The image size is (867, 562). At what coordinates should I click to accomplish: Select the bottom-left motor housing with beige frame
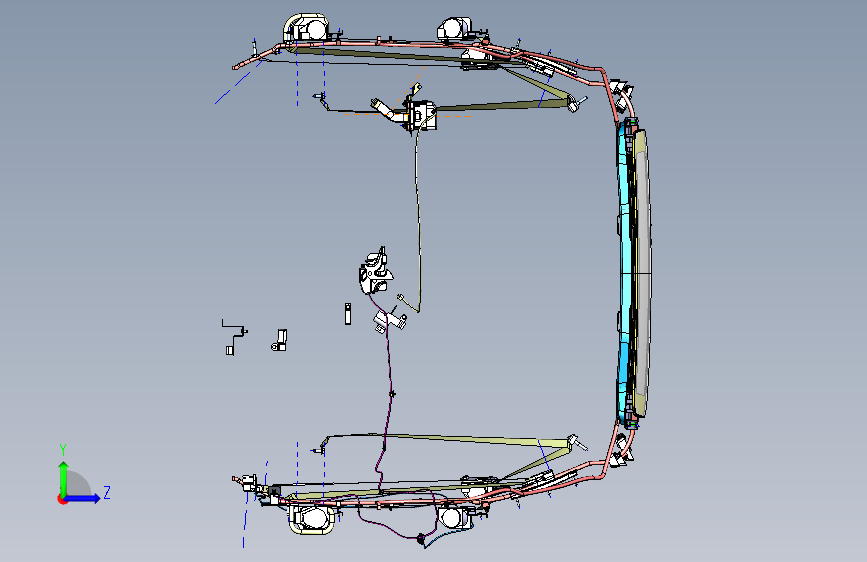pos(311,520)
